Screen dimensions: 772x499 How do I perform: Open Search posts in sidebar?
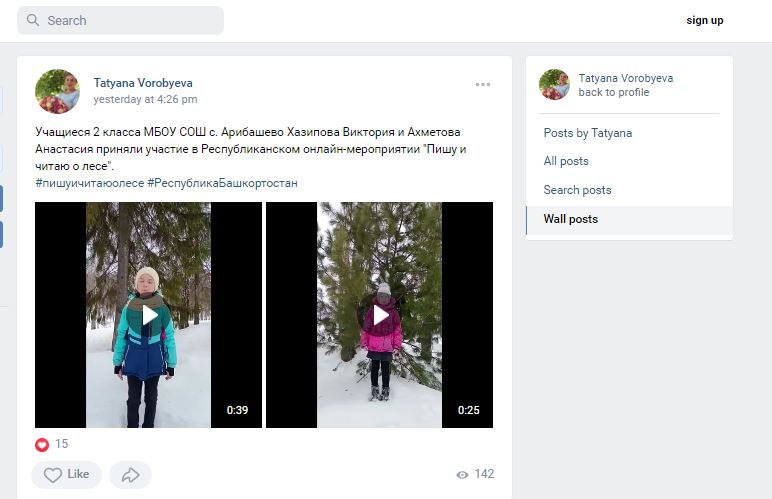(577, 190)
